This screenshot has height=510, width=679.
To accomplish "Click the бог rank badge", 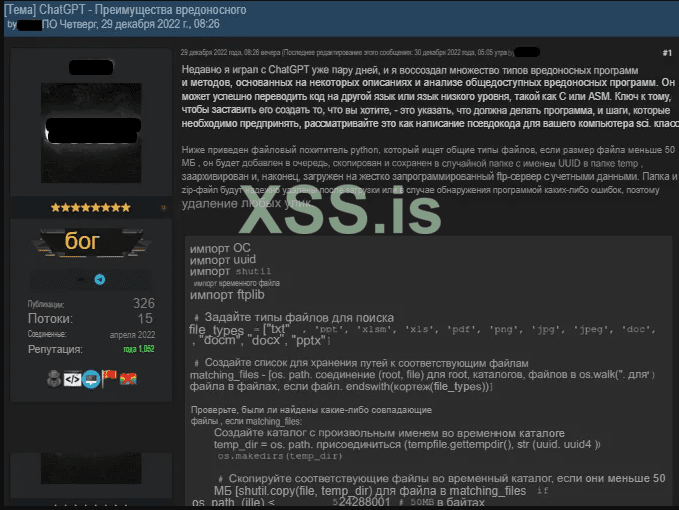I will 91,242.
